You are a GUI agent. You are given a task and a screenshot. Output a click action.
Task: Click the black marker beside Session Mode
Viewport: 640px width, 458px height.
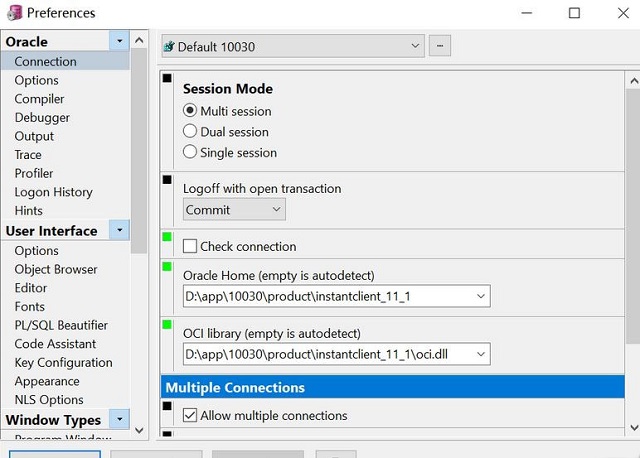pos(167,78)
